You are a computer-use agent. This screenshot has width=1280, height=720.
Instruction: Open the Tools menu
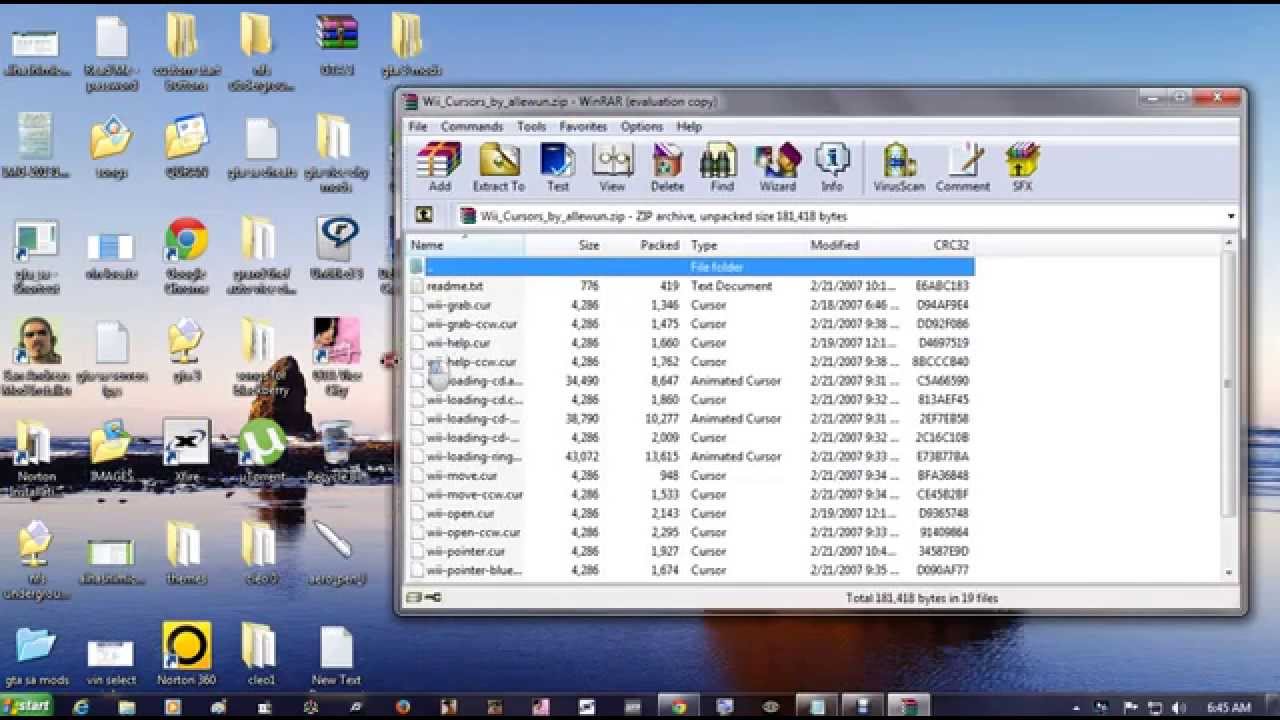[531, 127]
